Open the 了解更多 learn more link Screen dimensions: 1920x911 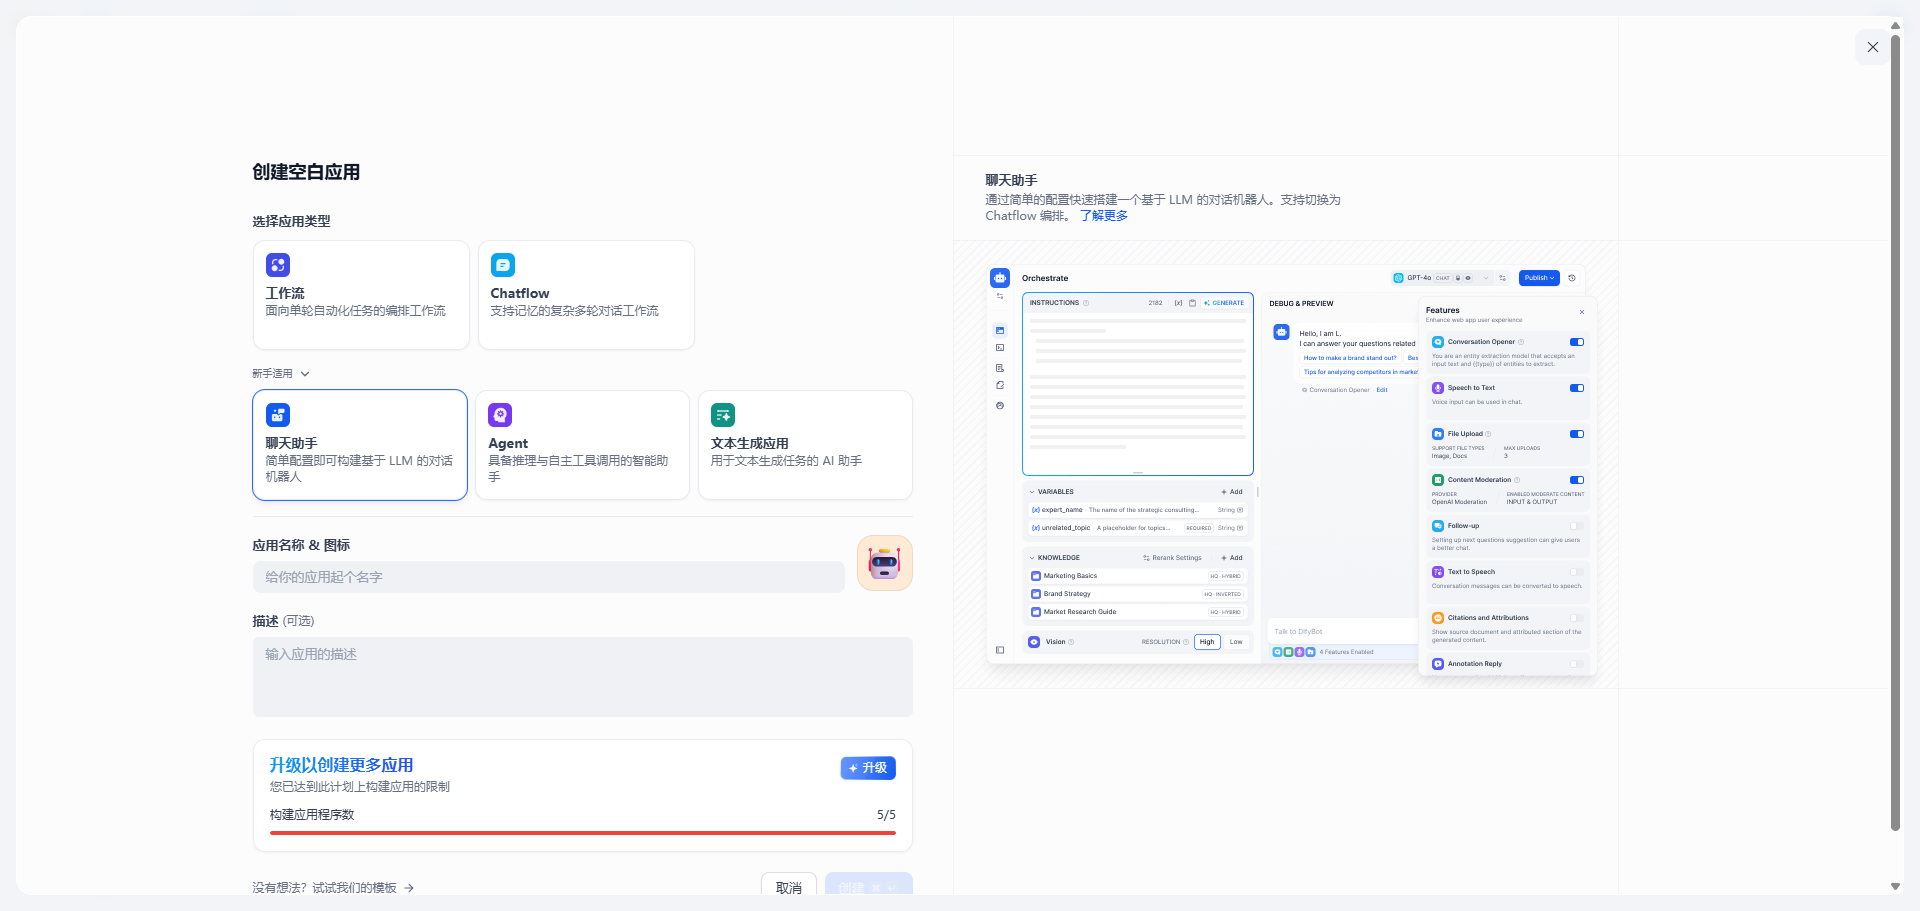(x=1103, y=216)
